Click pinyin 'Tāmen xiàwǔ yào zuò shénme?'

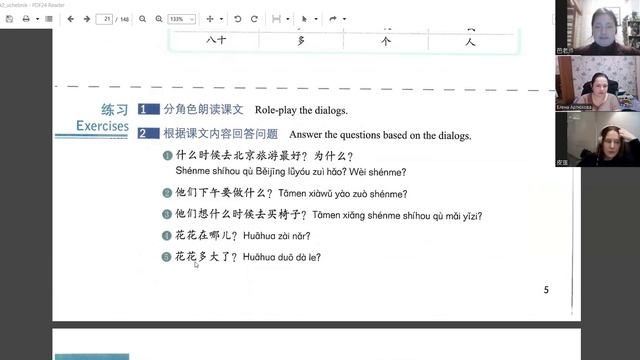342,194
